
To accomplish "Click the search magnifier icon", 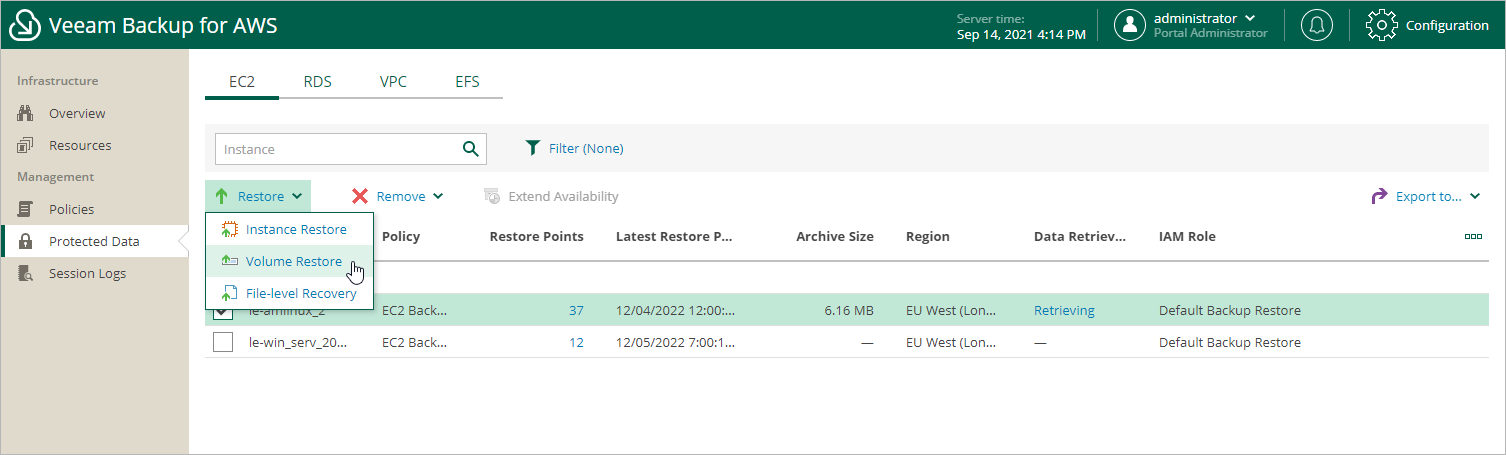I will pos(471,149).
